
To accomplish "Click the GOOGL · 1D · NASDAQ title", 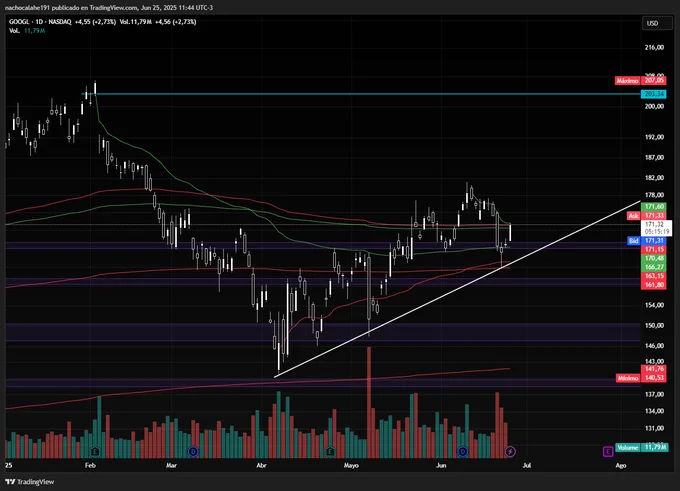I will point(40,22).
